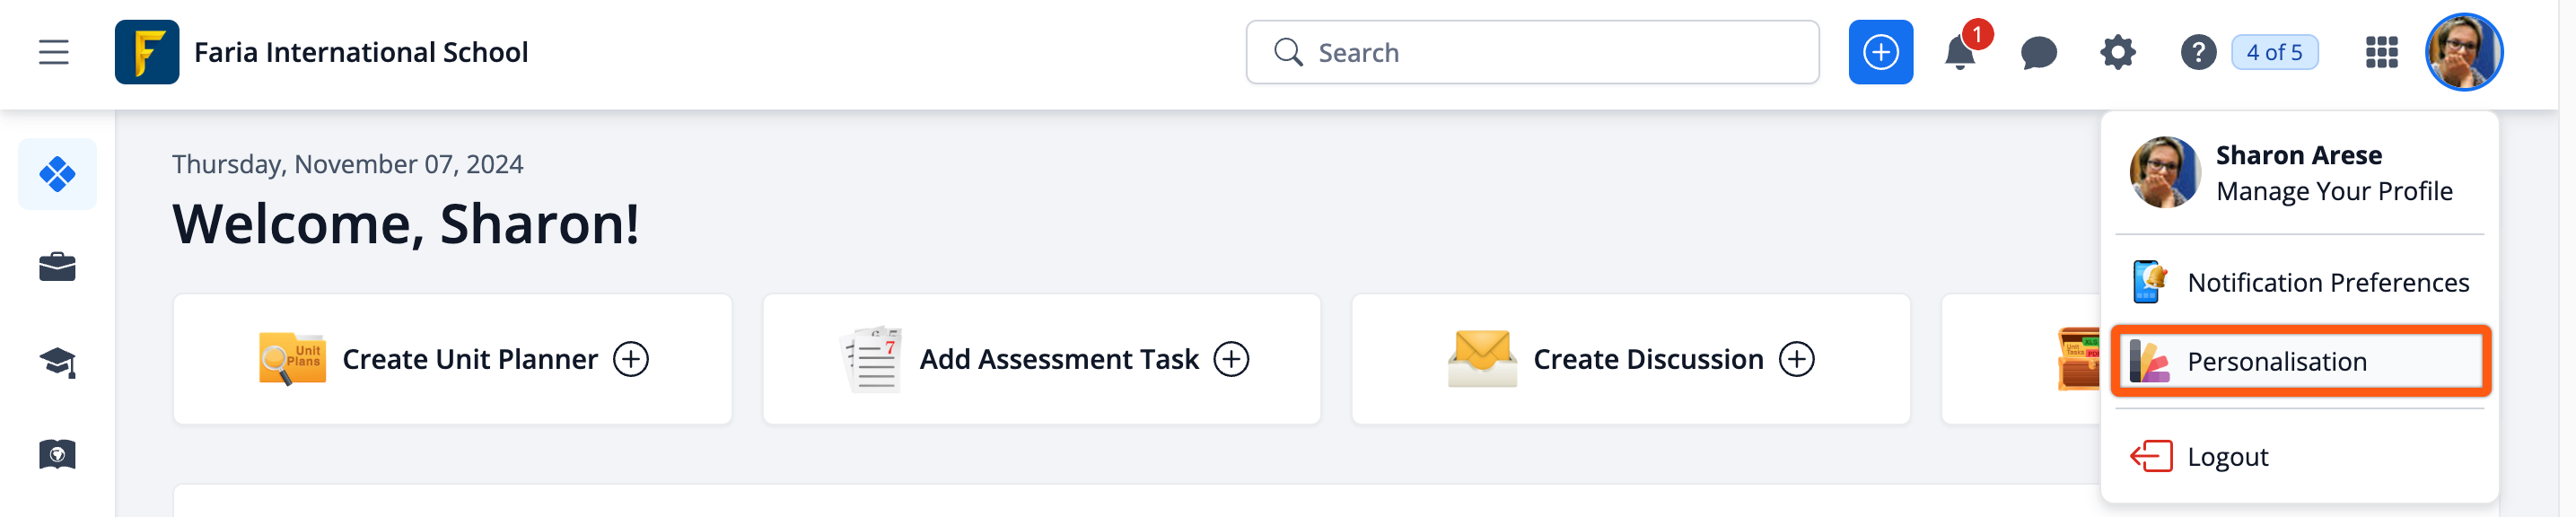Click the profile avatar in header
The width and height of the screenshot is (2576, 517).
point(2463,52)
